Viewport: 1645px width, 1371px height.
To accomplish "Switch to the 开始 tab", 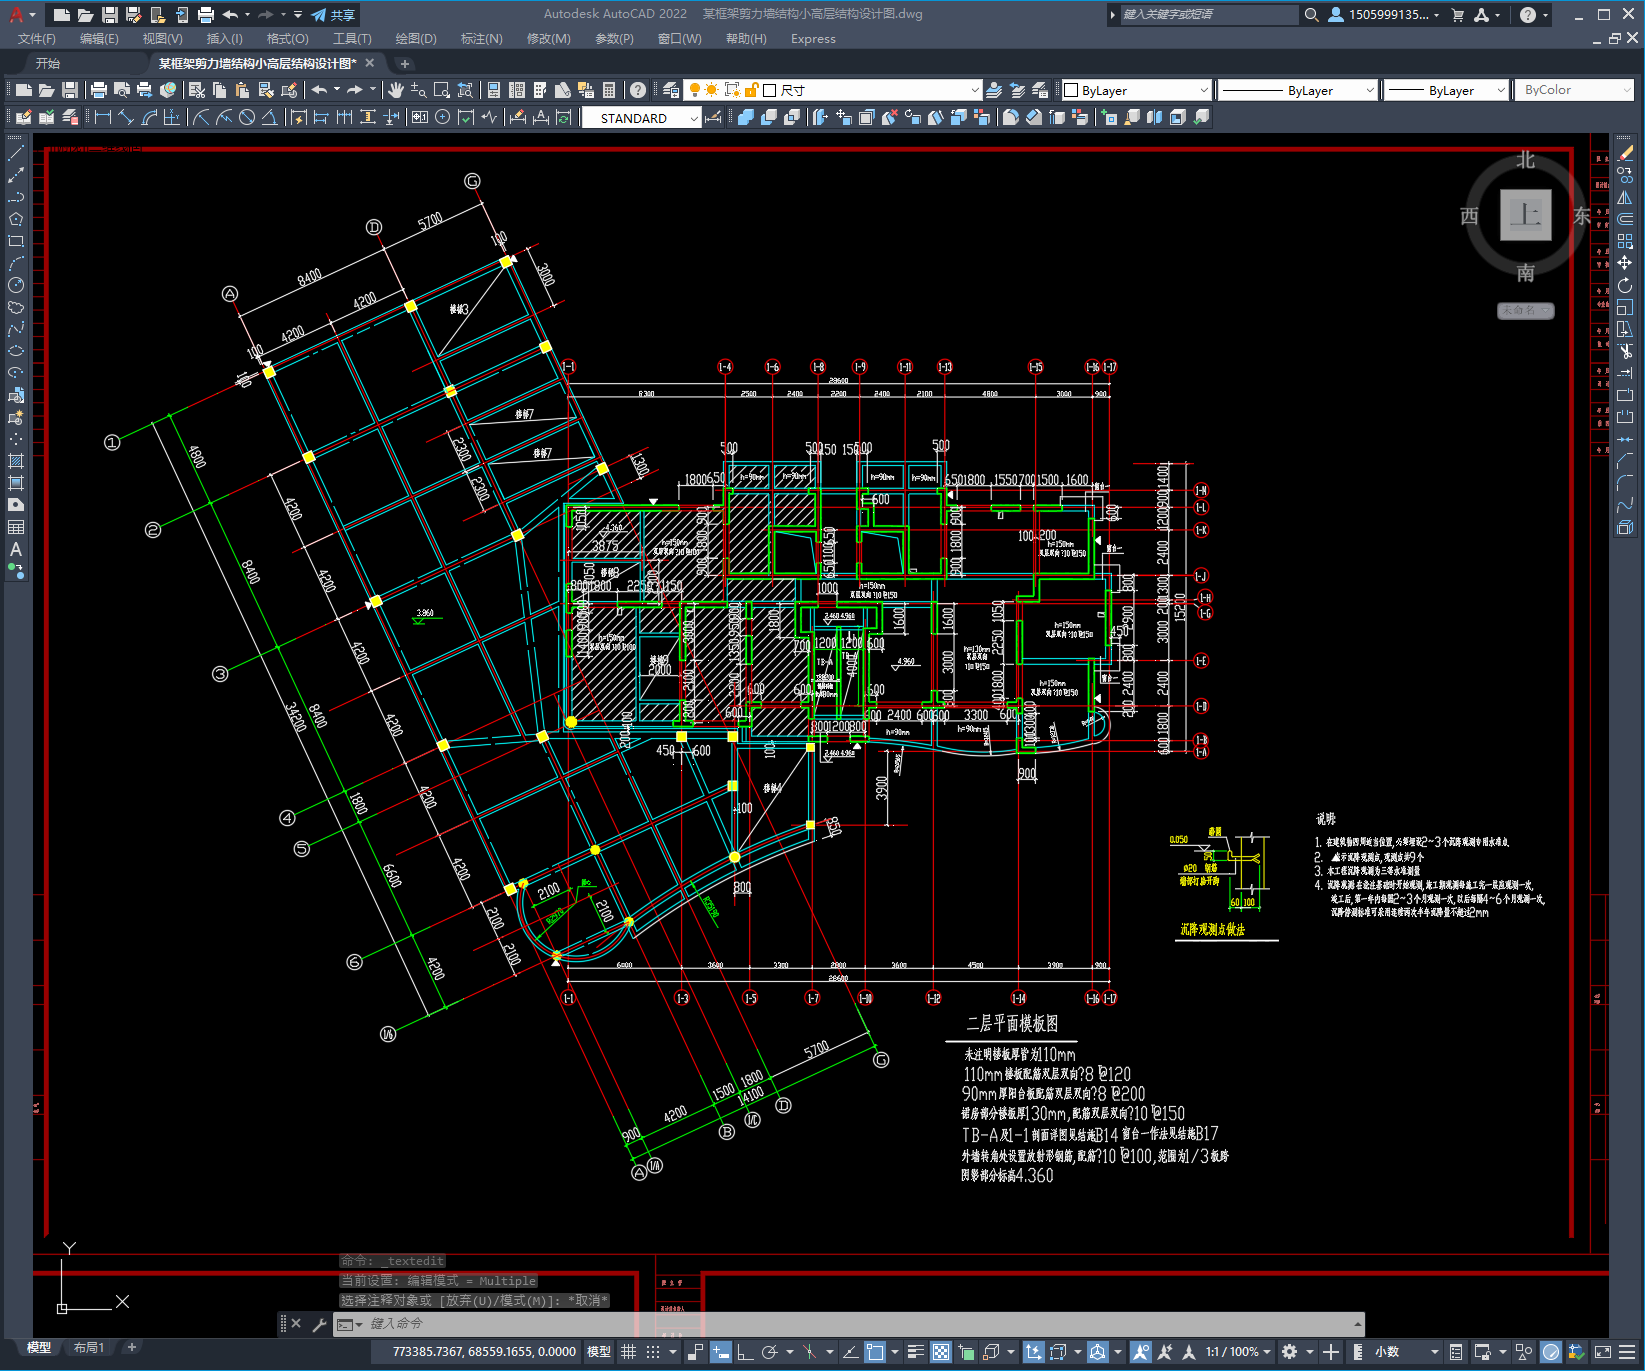I will [x=48, y=63].
